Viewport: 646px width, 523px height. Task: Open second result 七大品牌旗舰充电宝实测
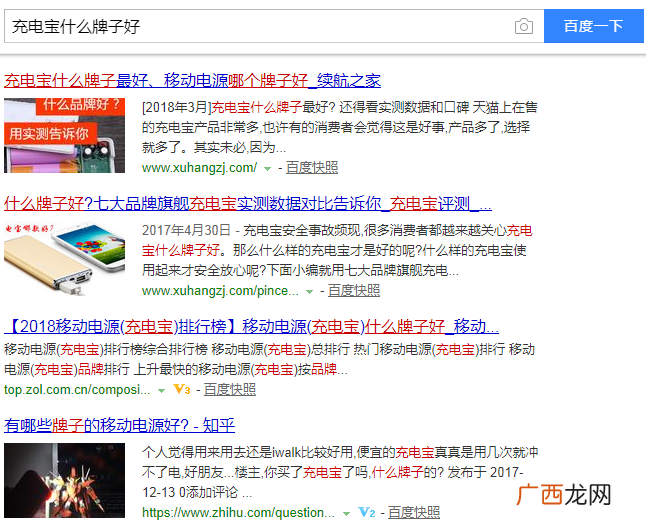[248, 204]
